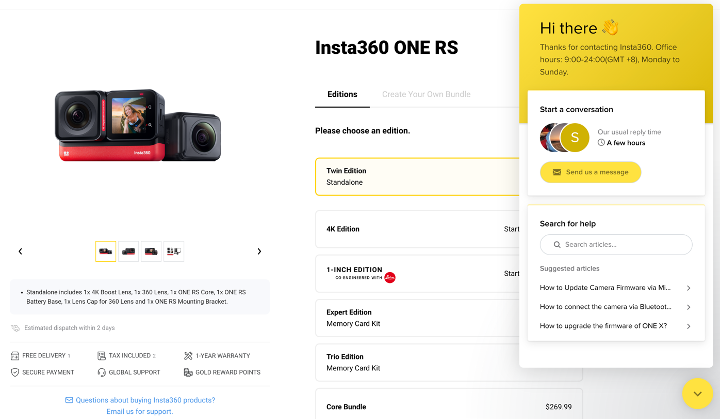Click the previous image arrow in the gallery
This screenshot has width=720, height=420.
point(21,251)
